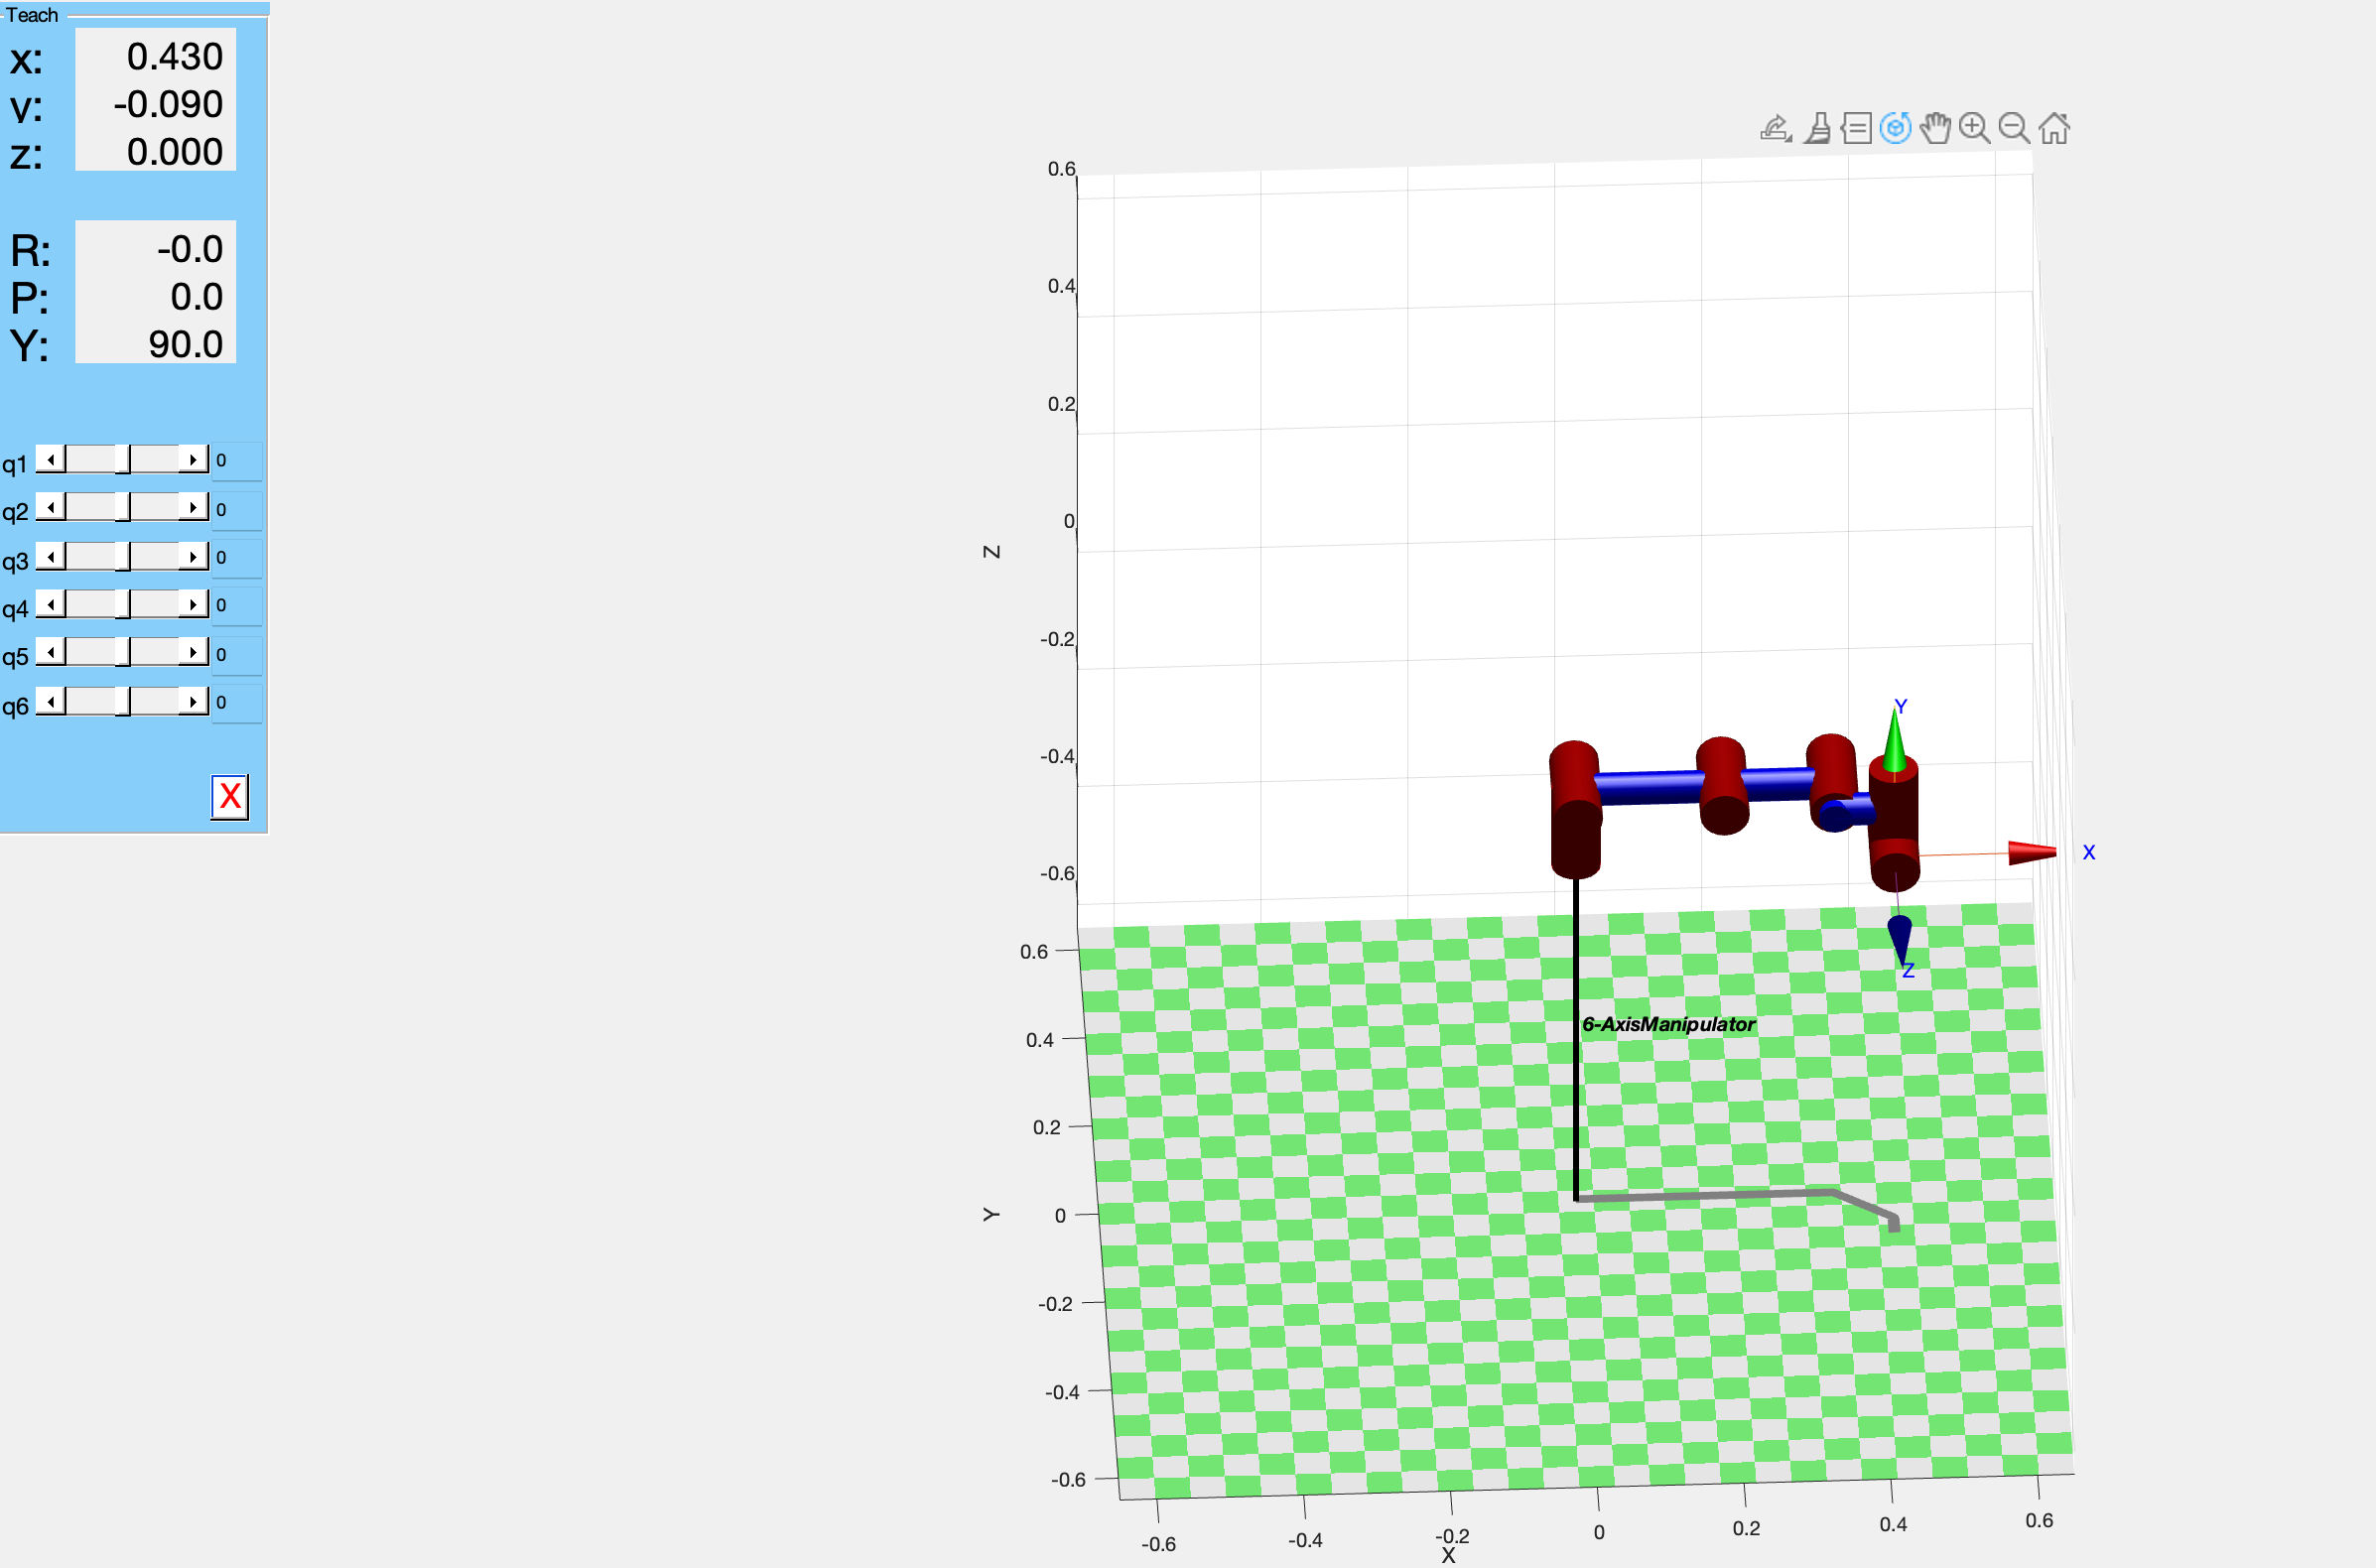2376x1568 pixels.
Task: Decrease q2 with left arrow
Action: pos(50,507)
